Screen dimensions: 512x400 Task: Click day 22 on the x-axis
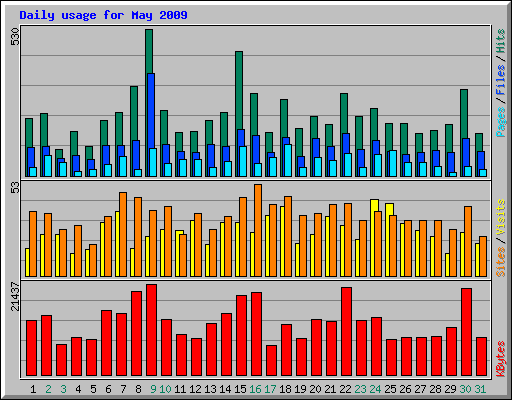tap(345, 389)
